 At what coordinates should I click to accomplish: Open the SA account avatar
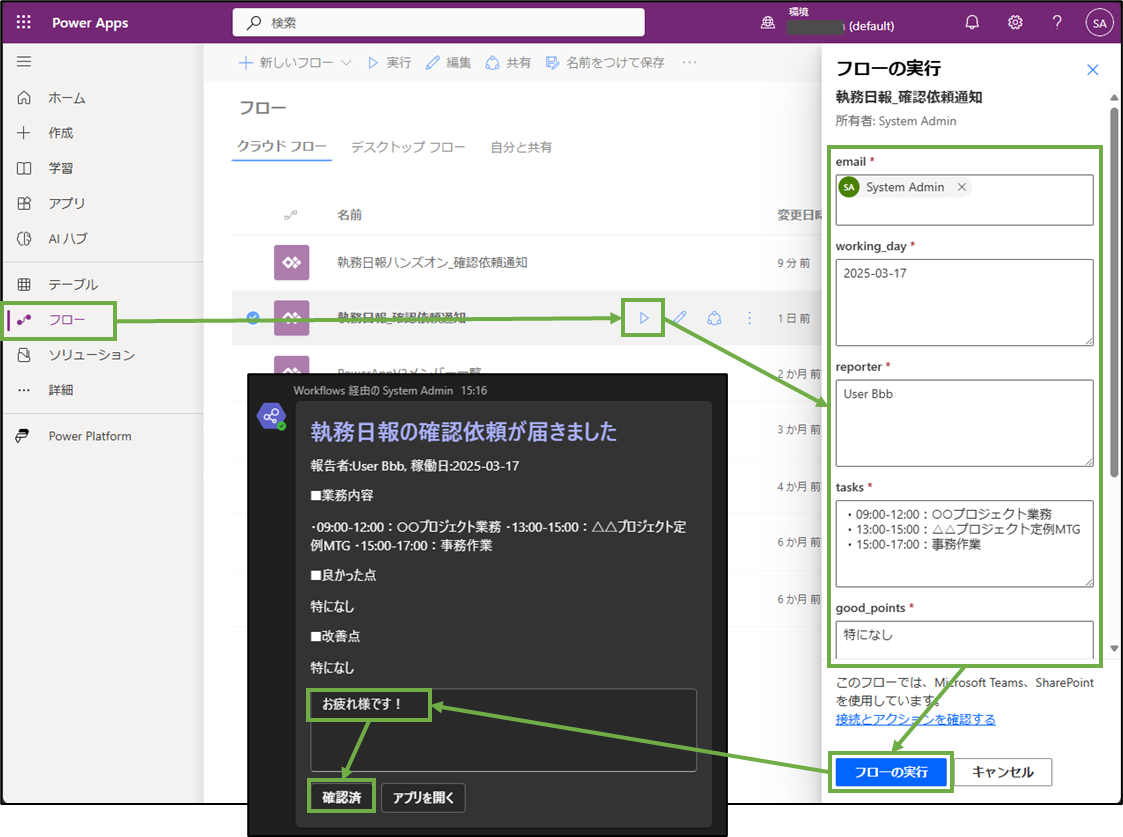(1099, 23)
